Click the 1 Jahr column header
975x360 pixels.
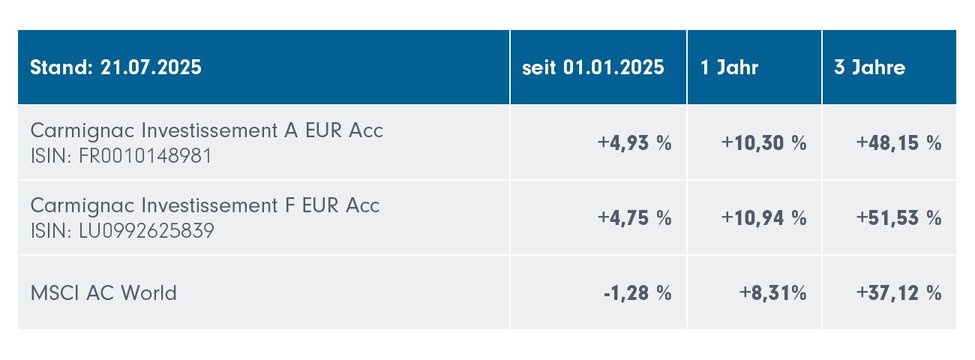(754, 67)
